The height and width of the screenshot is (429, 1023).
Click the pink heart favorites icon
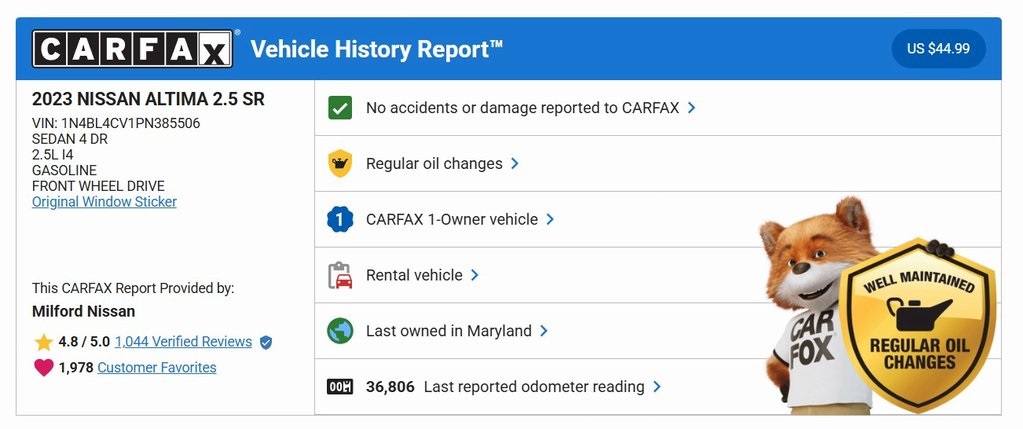coord(43,368)
